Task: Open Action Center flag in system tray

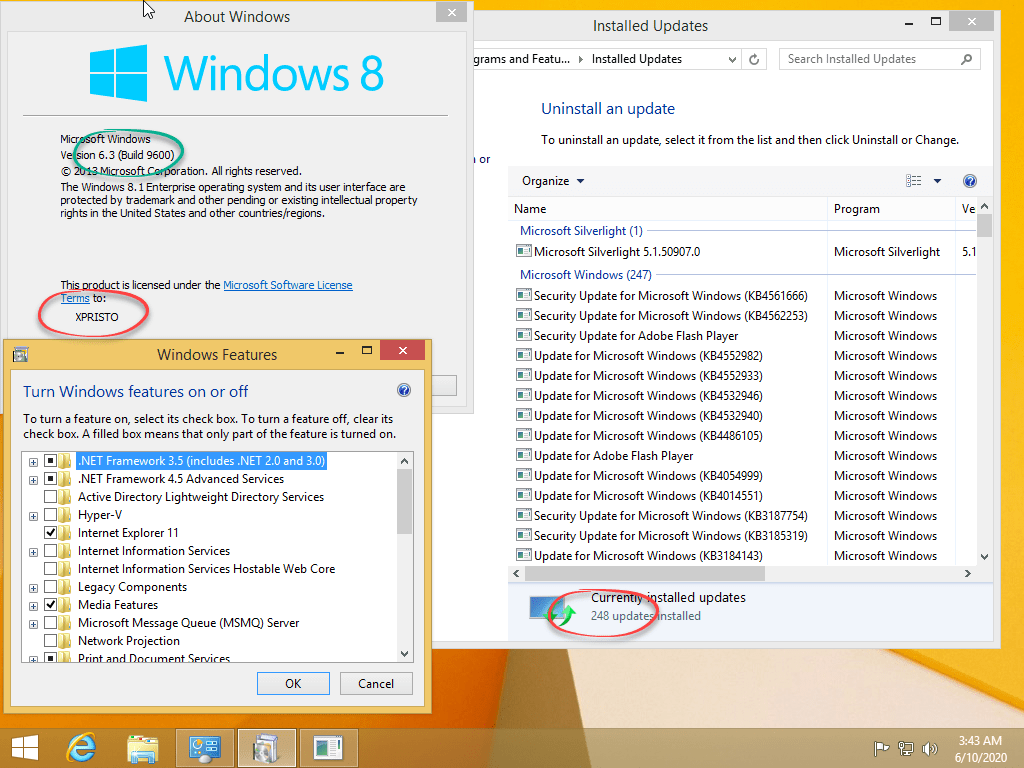Action: [881, 748]
